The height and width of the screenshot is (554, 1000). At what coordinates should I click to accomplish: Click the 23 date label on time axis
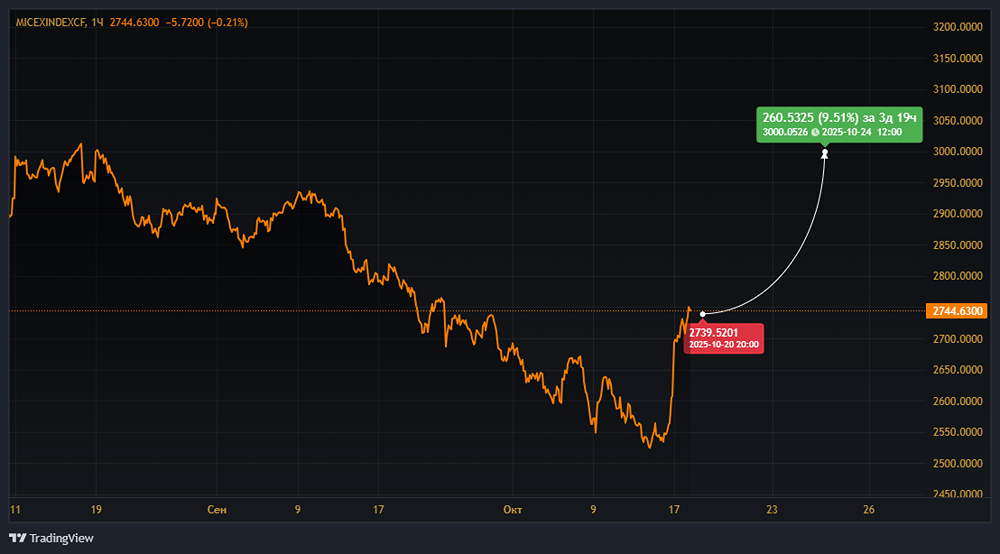[772, 510]
